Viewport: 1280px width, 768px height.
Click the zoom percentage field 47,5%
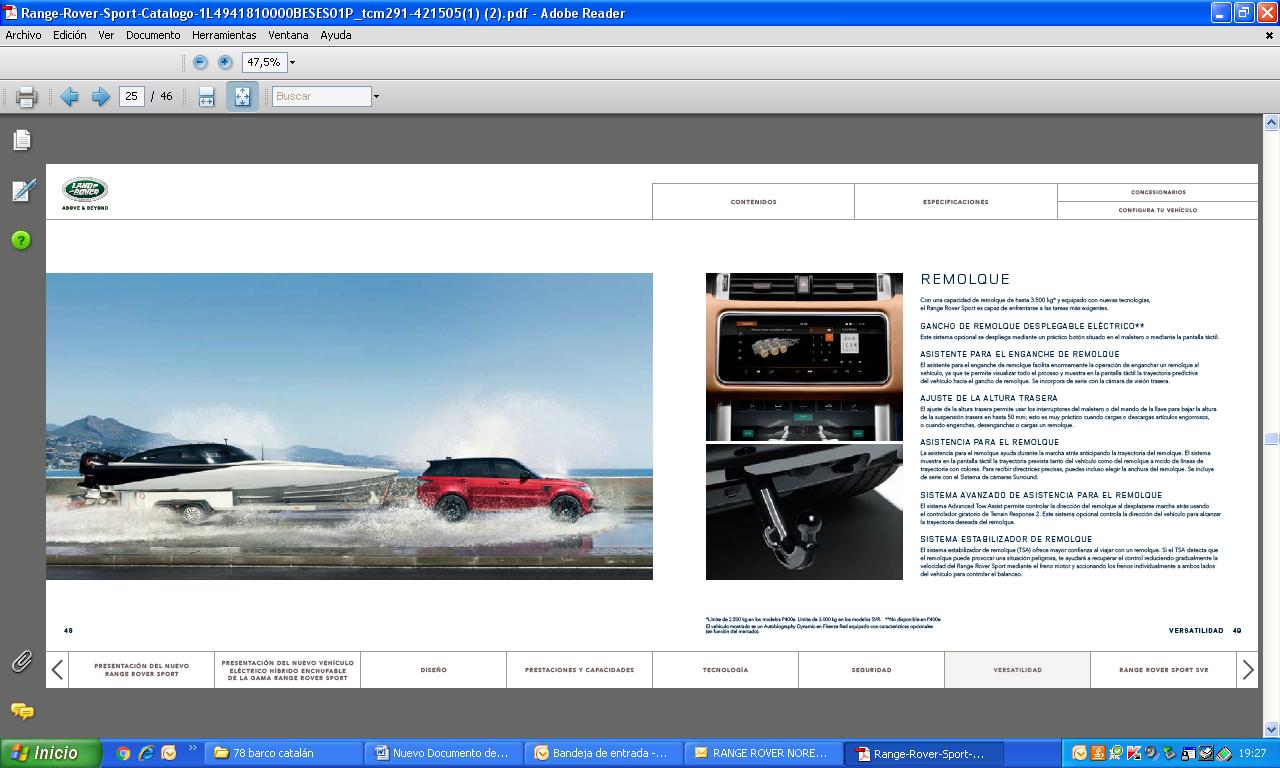pos(263,62)
